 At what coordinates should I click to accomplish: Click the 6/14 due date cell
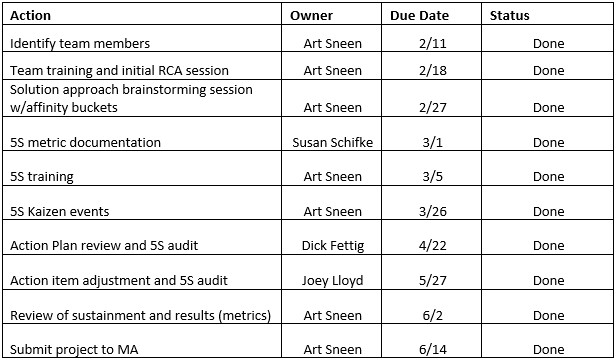point(431,341)
